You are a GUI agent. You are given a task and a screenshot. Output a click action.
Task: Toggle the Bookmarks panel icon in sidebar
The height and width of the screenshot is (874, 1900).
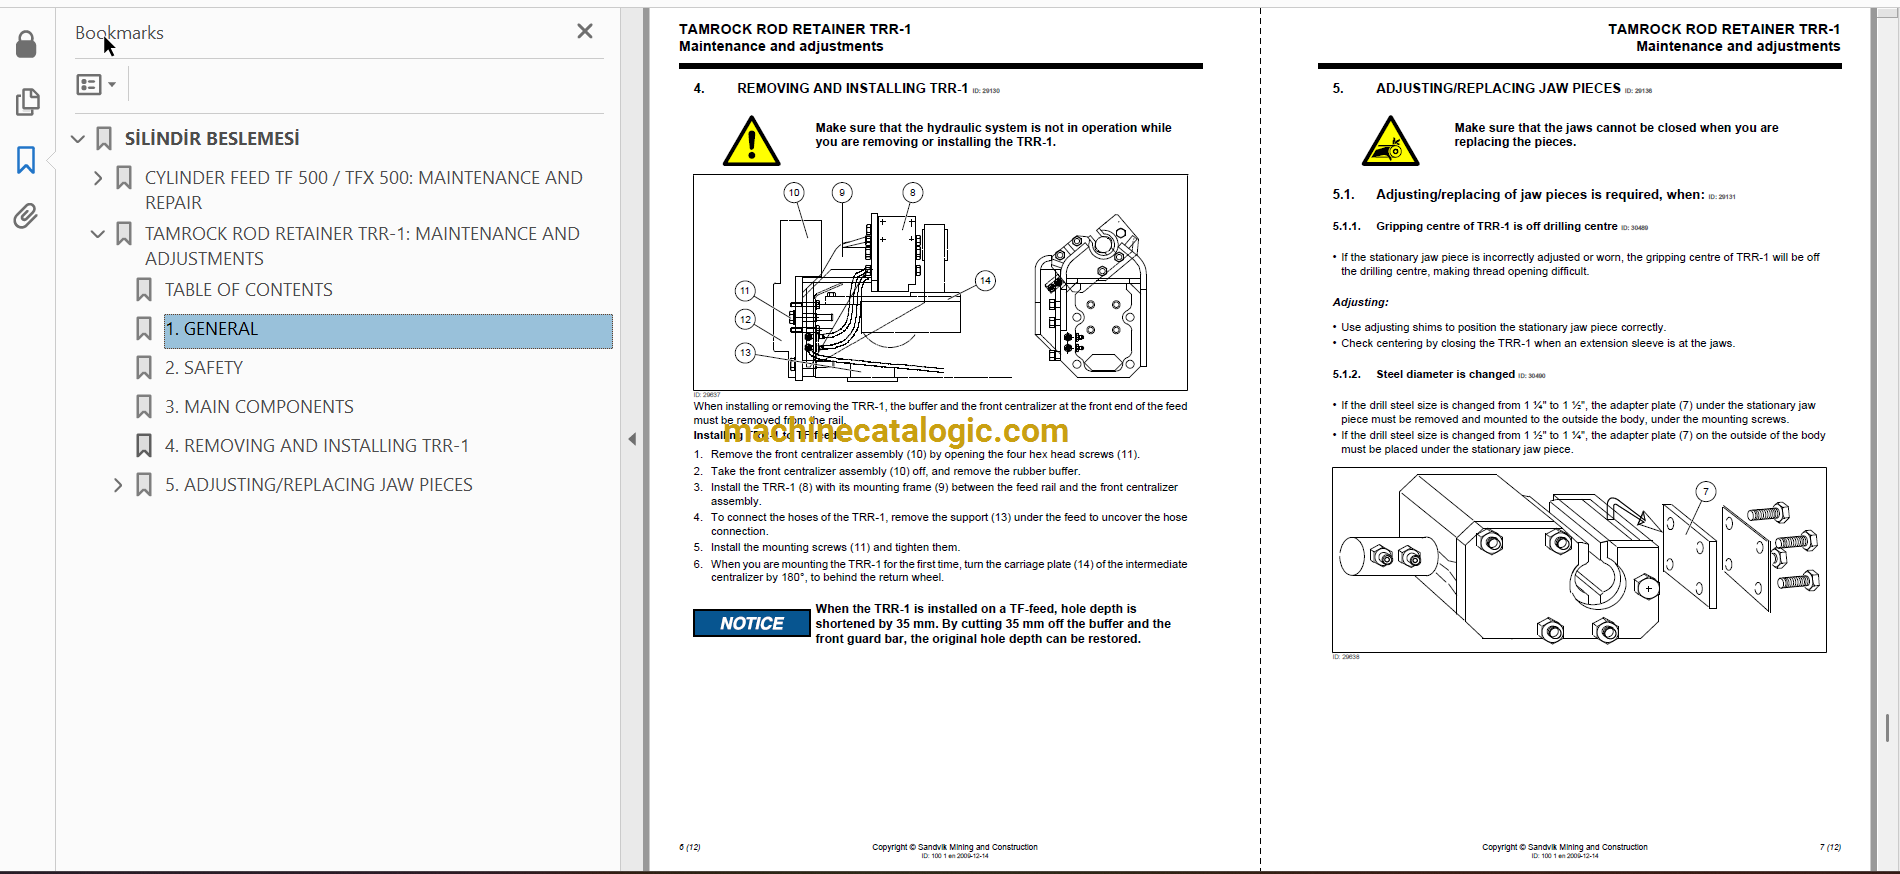coord(26,159)
